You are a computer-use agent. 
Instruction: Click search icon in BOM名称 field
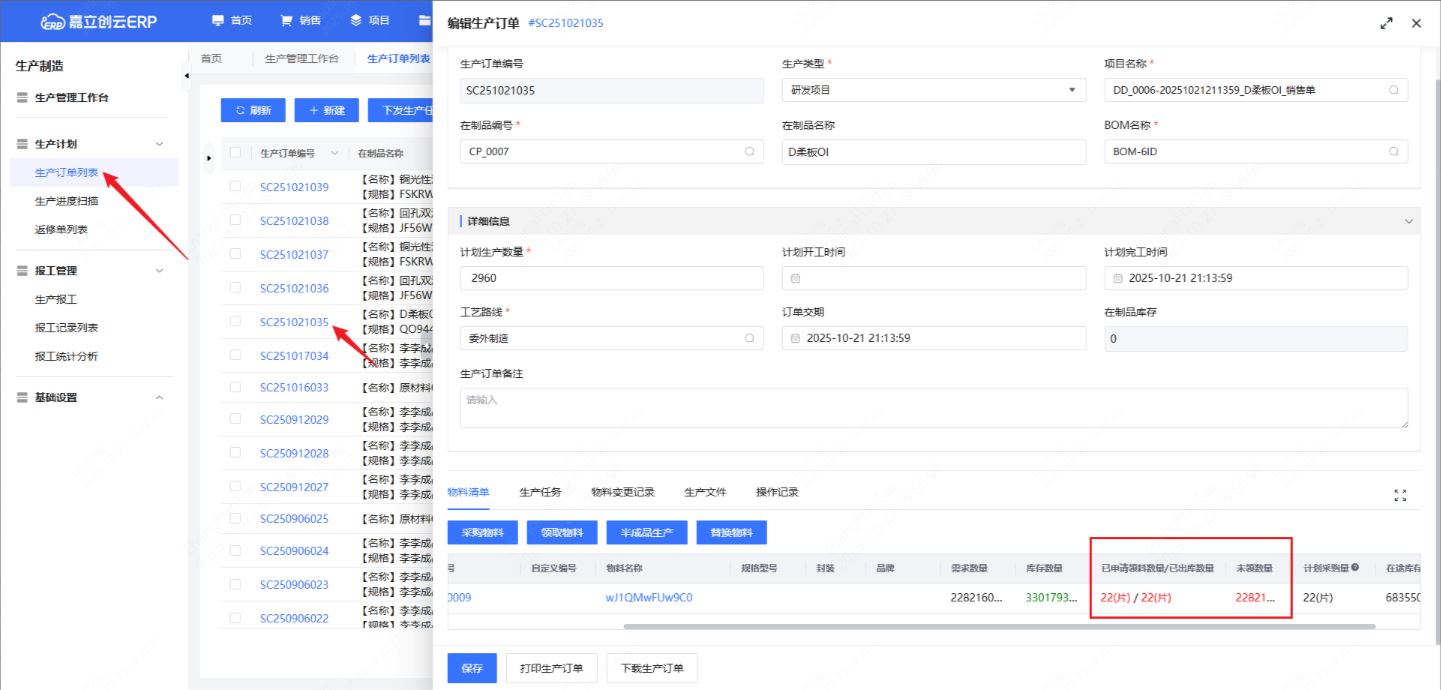pos(1394,152)
